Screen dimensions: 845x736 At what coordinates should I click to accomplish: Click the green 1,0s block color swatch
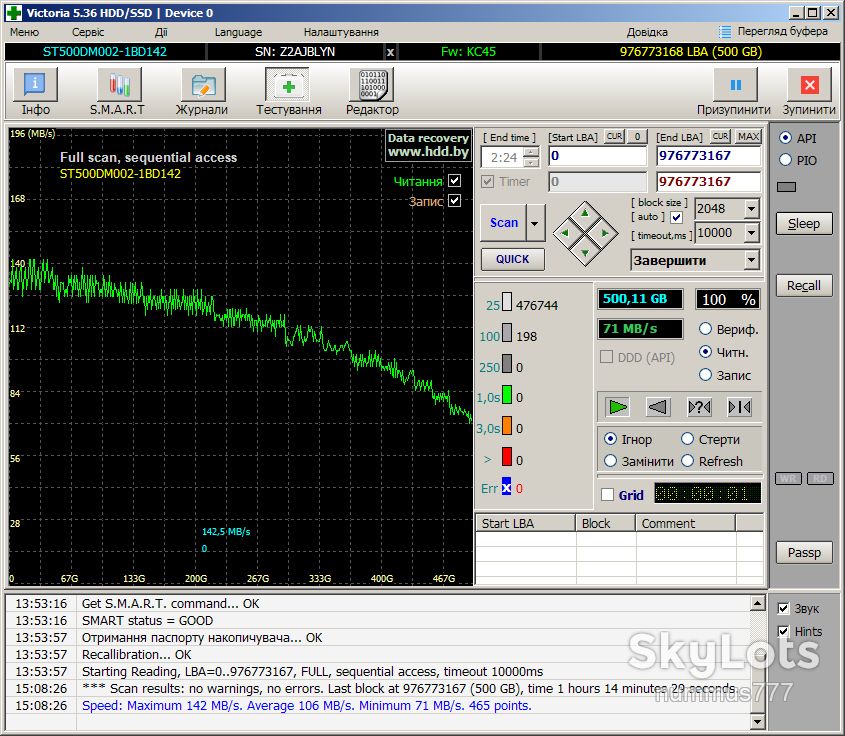[507, 394]
